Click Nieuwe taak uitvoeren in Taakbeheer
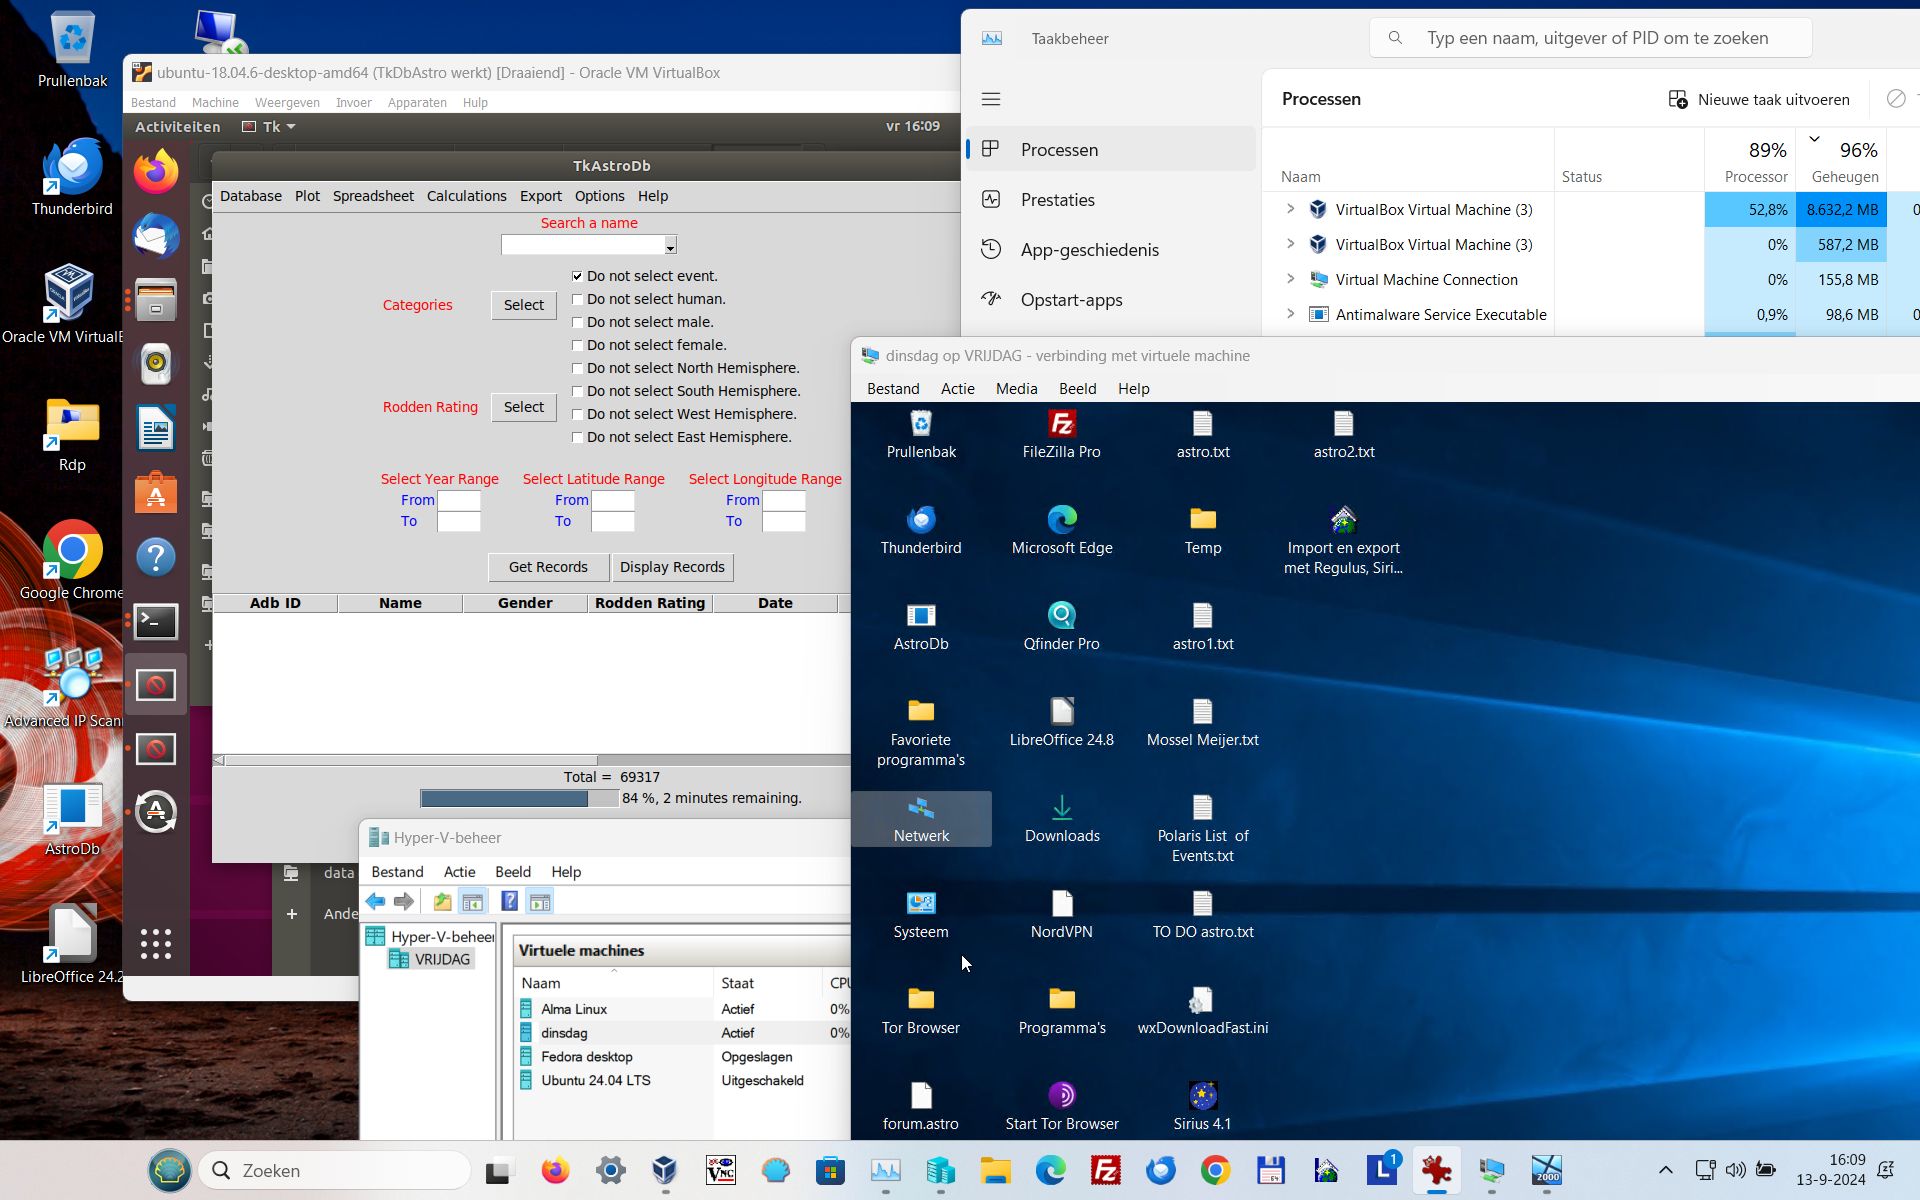1920x1200 pixels. 1760,99
